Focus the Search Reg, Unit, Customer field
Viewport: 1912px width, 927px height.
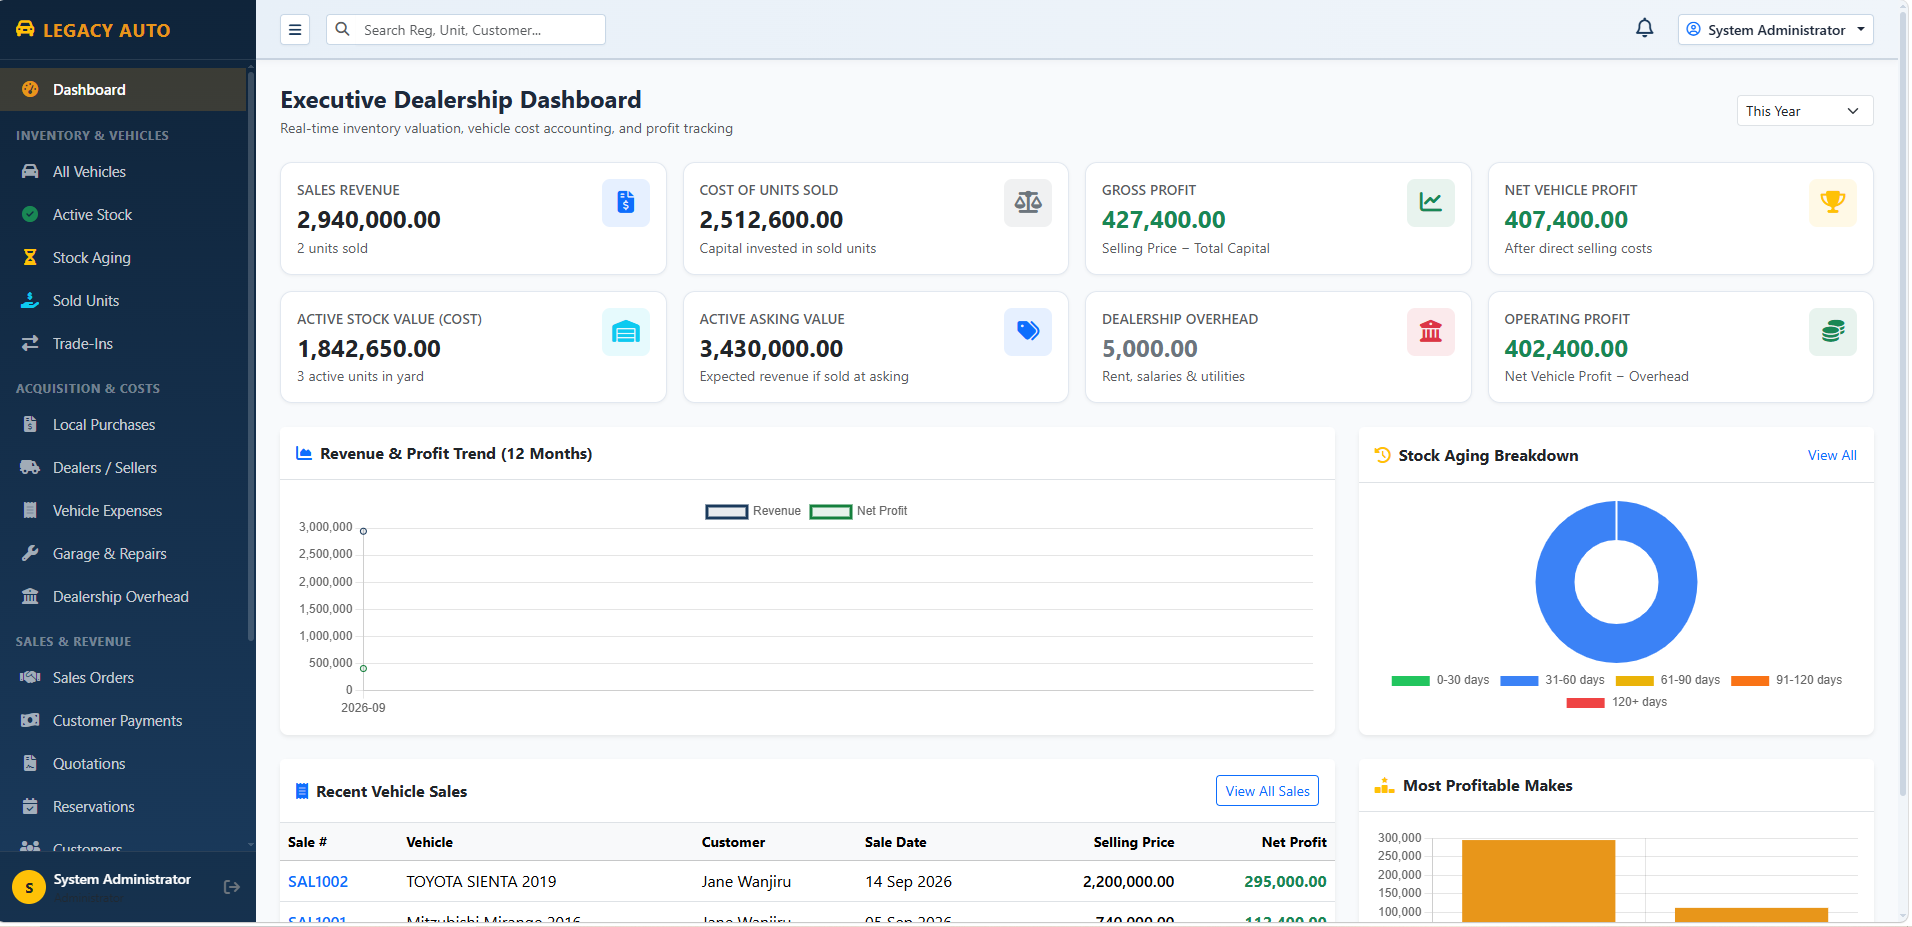coord(466,30)
